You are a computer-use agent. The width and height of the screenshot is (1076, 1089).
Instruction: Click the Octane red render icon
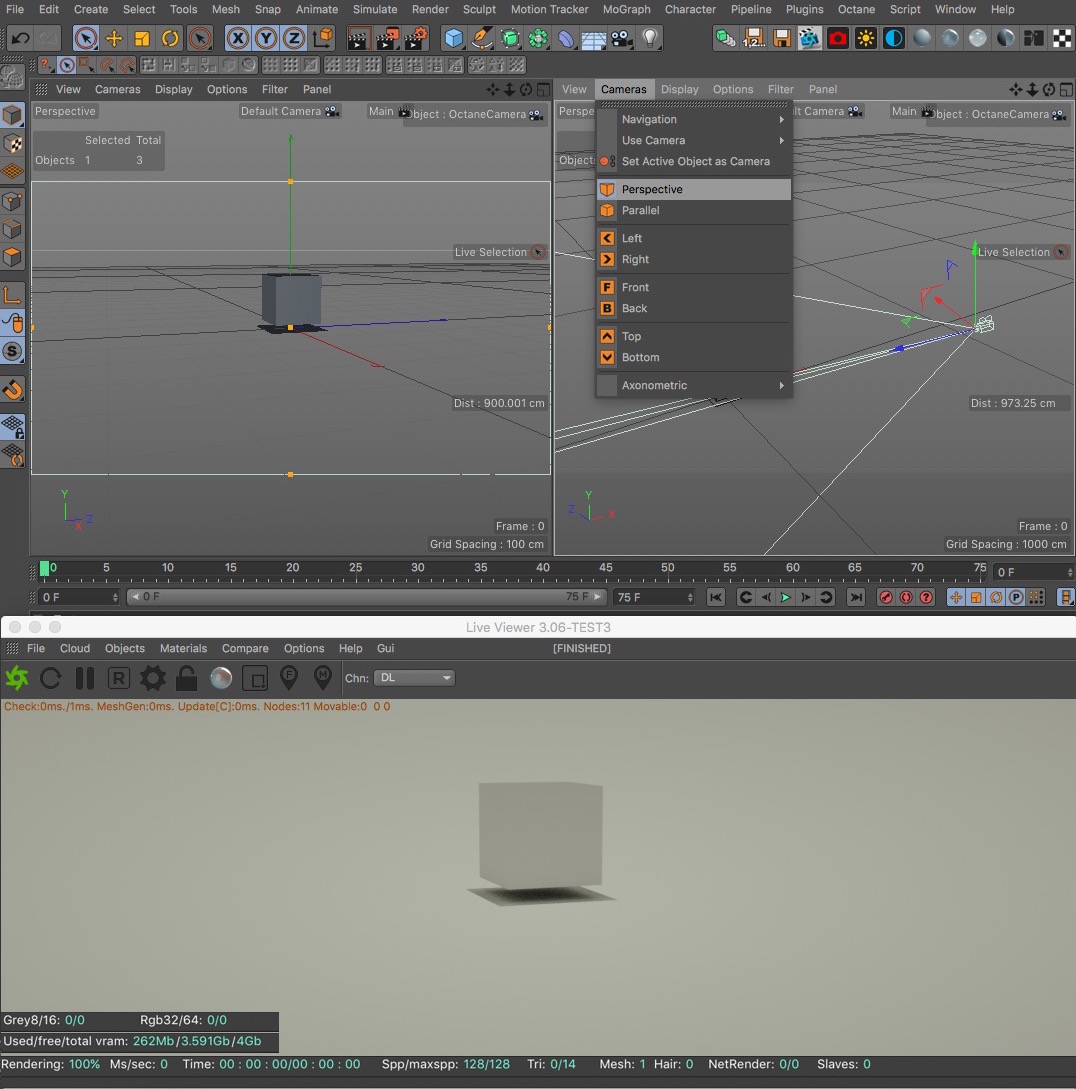(x=838, y=38)
